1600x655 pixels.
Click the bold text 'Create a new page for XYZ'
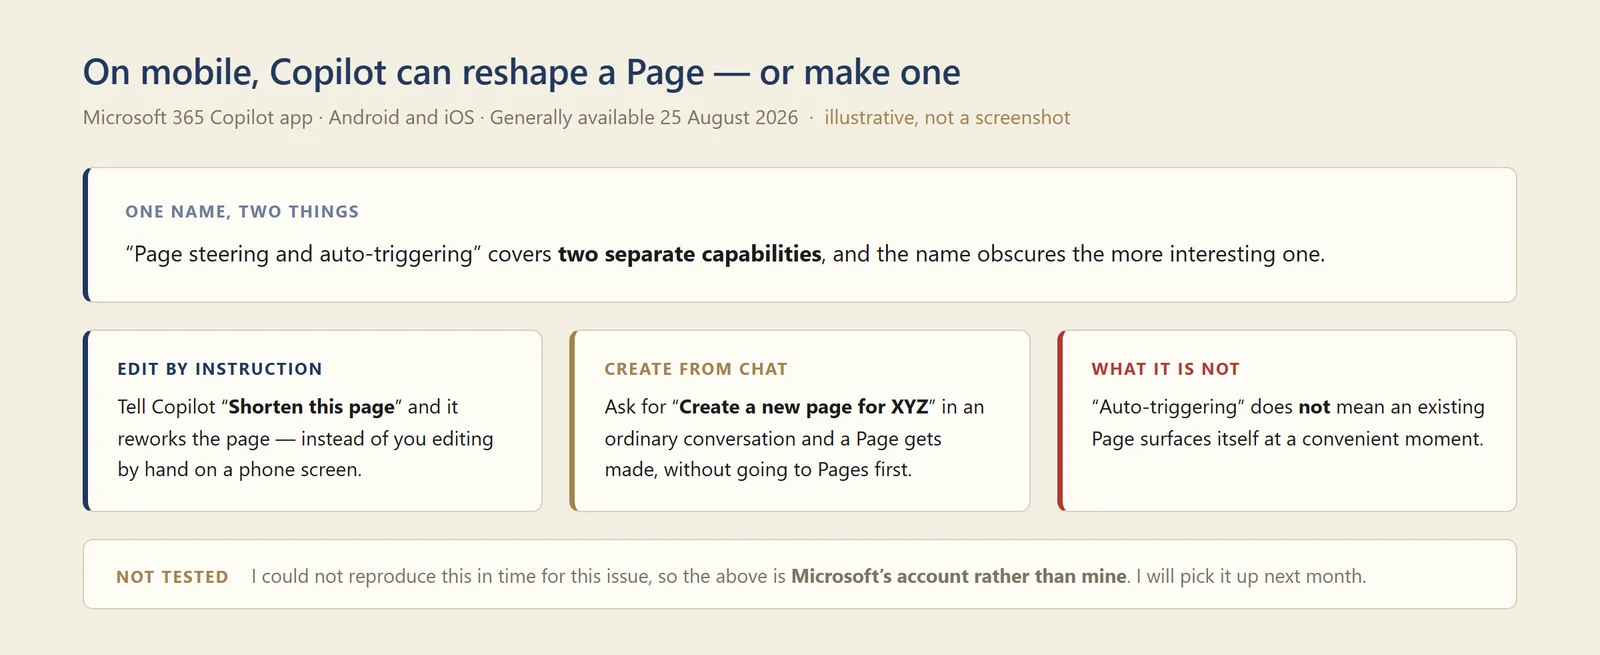(x=804, y=407)
